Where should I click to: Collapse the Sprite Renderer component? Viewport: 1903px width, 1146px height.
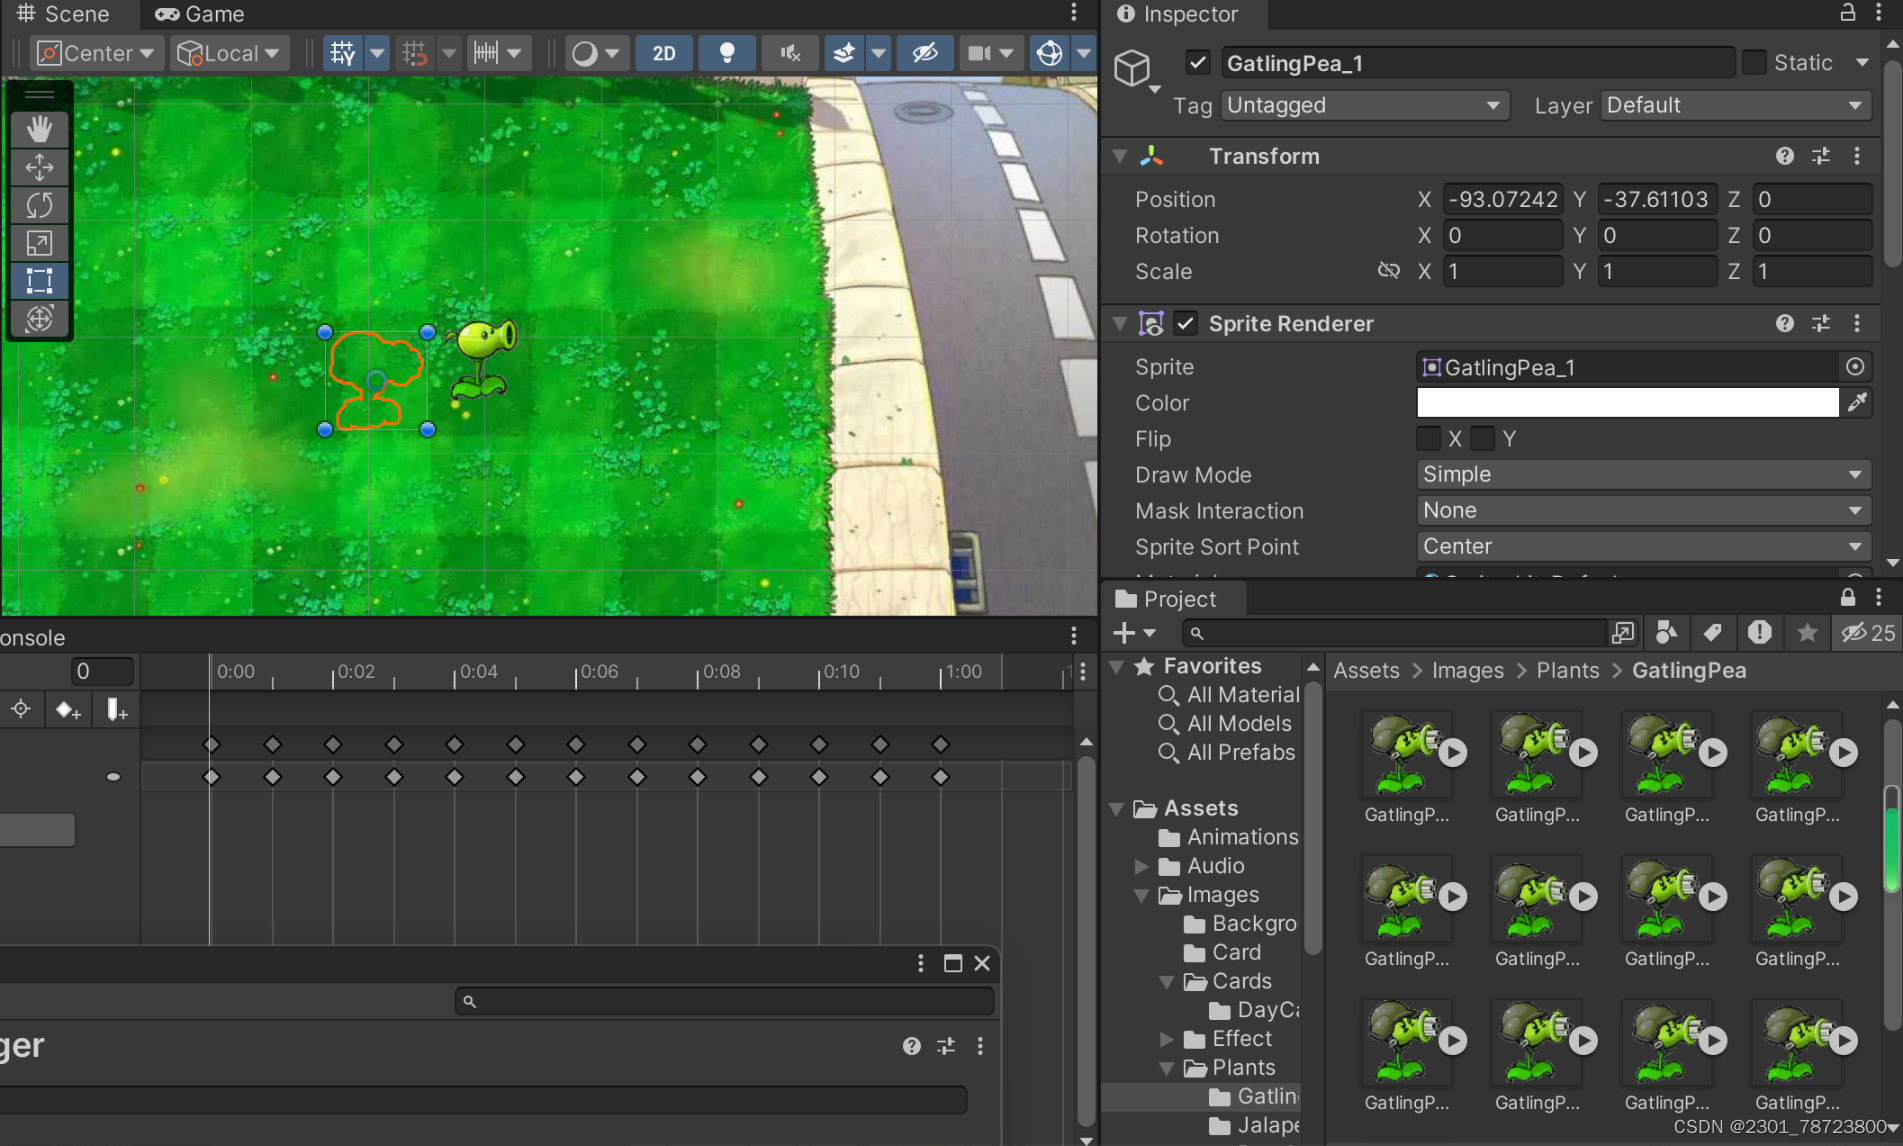click(x=1120, y=323)
